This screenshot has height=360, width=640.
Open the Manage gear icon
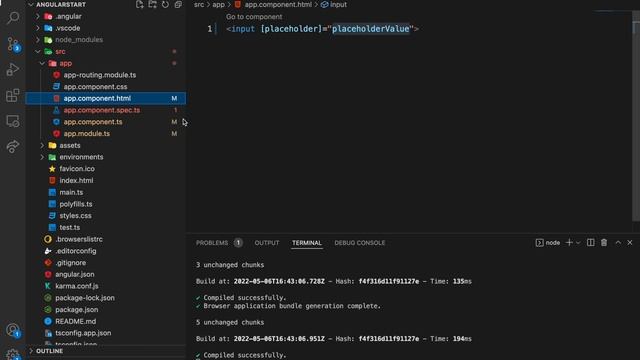(13, 354)
